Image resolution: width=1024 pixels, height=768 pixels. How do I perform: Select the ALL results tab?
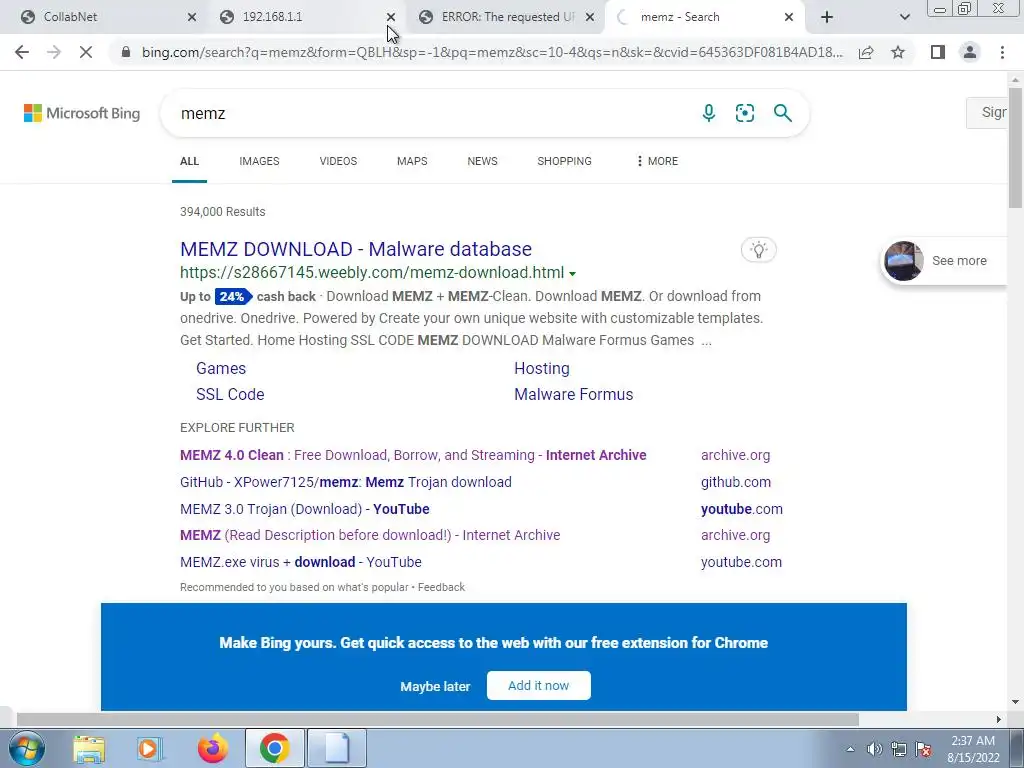click(189, 161)
